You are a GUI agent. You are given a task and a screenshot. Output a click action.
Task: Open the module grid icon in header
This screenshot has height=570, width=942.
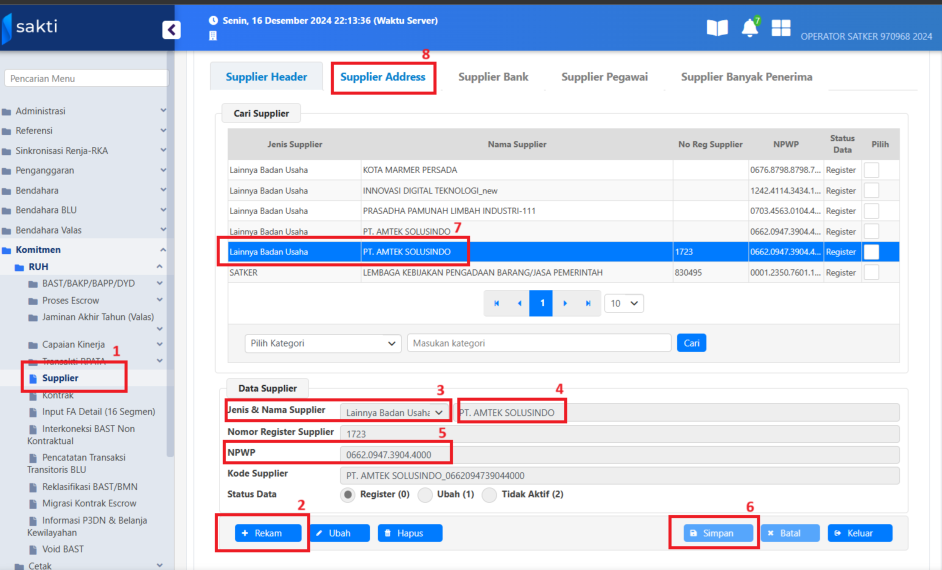780,28
